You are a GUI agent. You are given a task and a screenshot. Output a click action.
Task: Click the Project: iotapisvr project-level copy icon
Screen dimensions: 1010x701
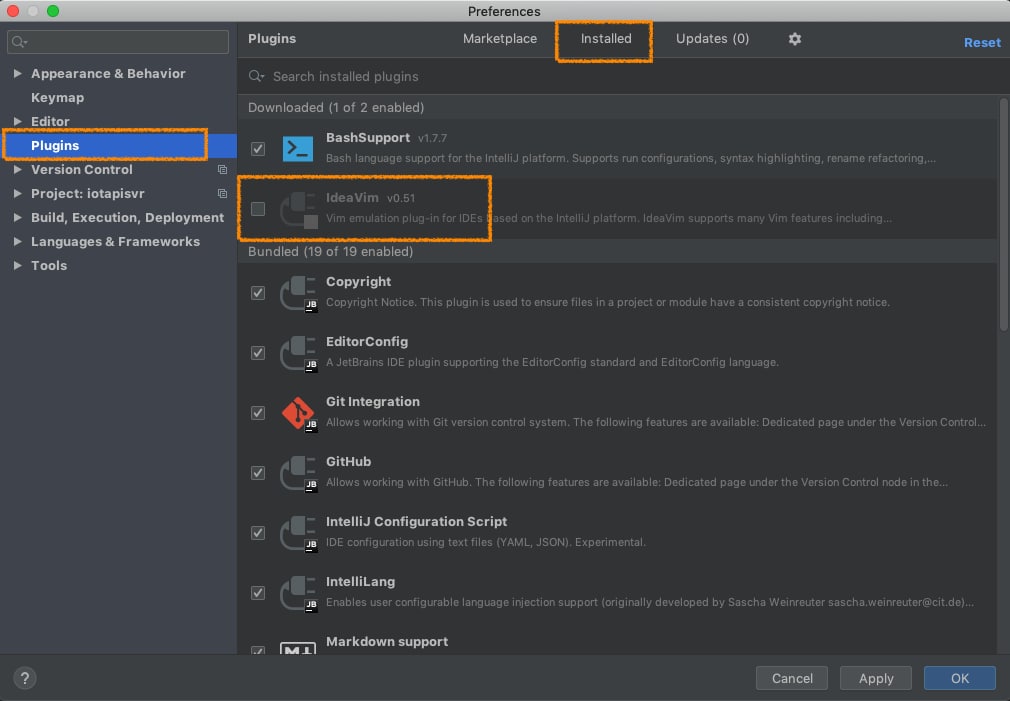(x=222, y=193)
